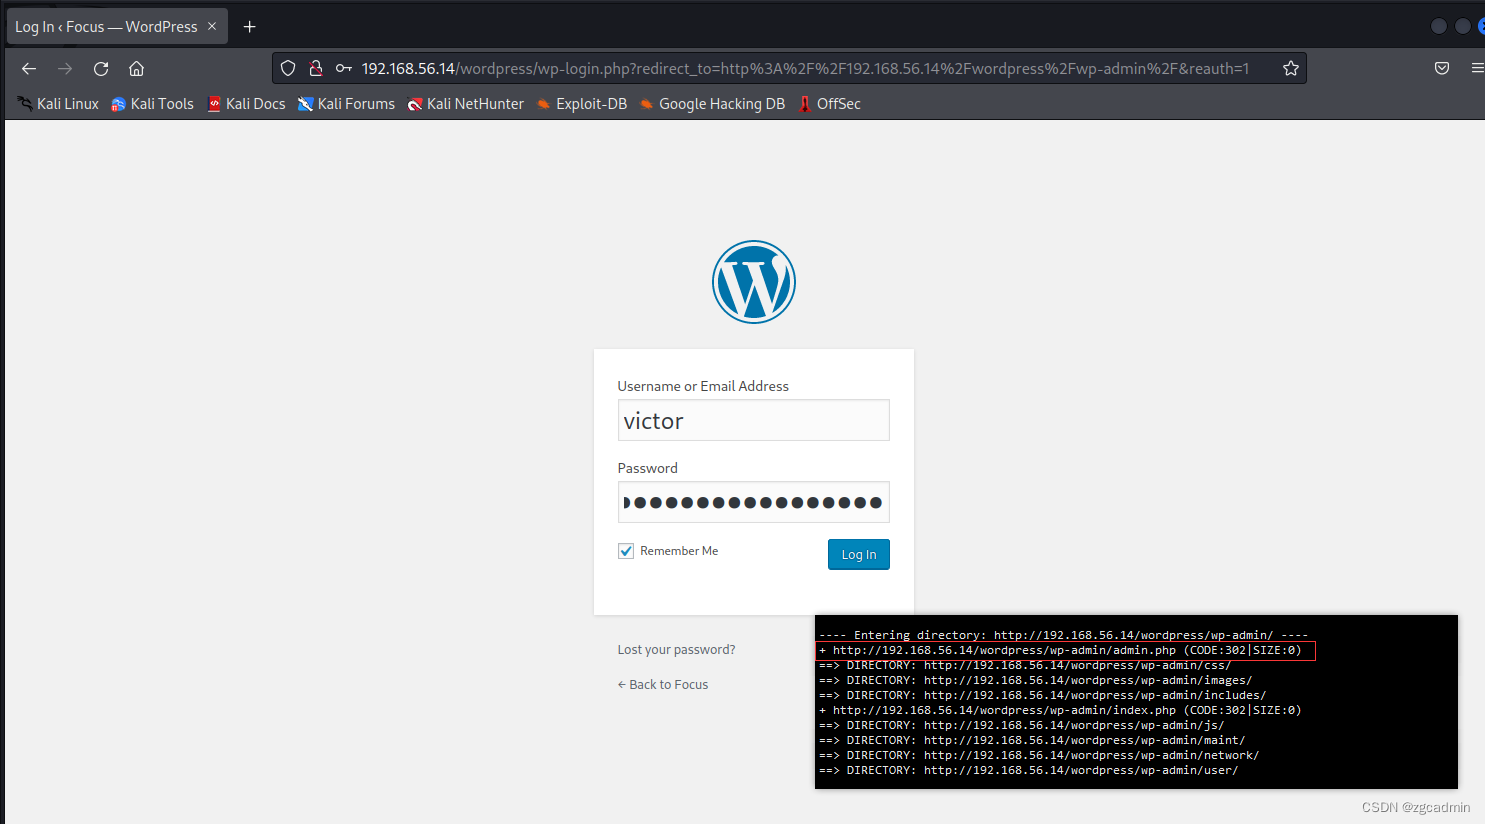Screen dimensions: 1485x824
Task: Open the Pocket save icon
Action: tap(1442, 68)
